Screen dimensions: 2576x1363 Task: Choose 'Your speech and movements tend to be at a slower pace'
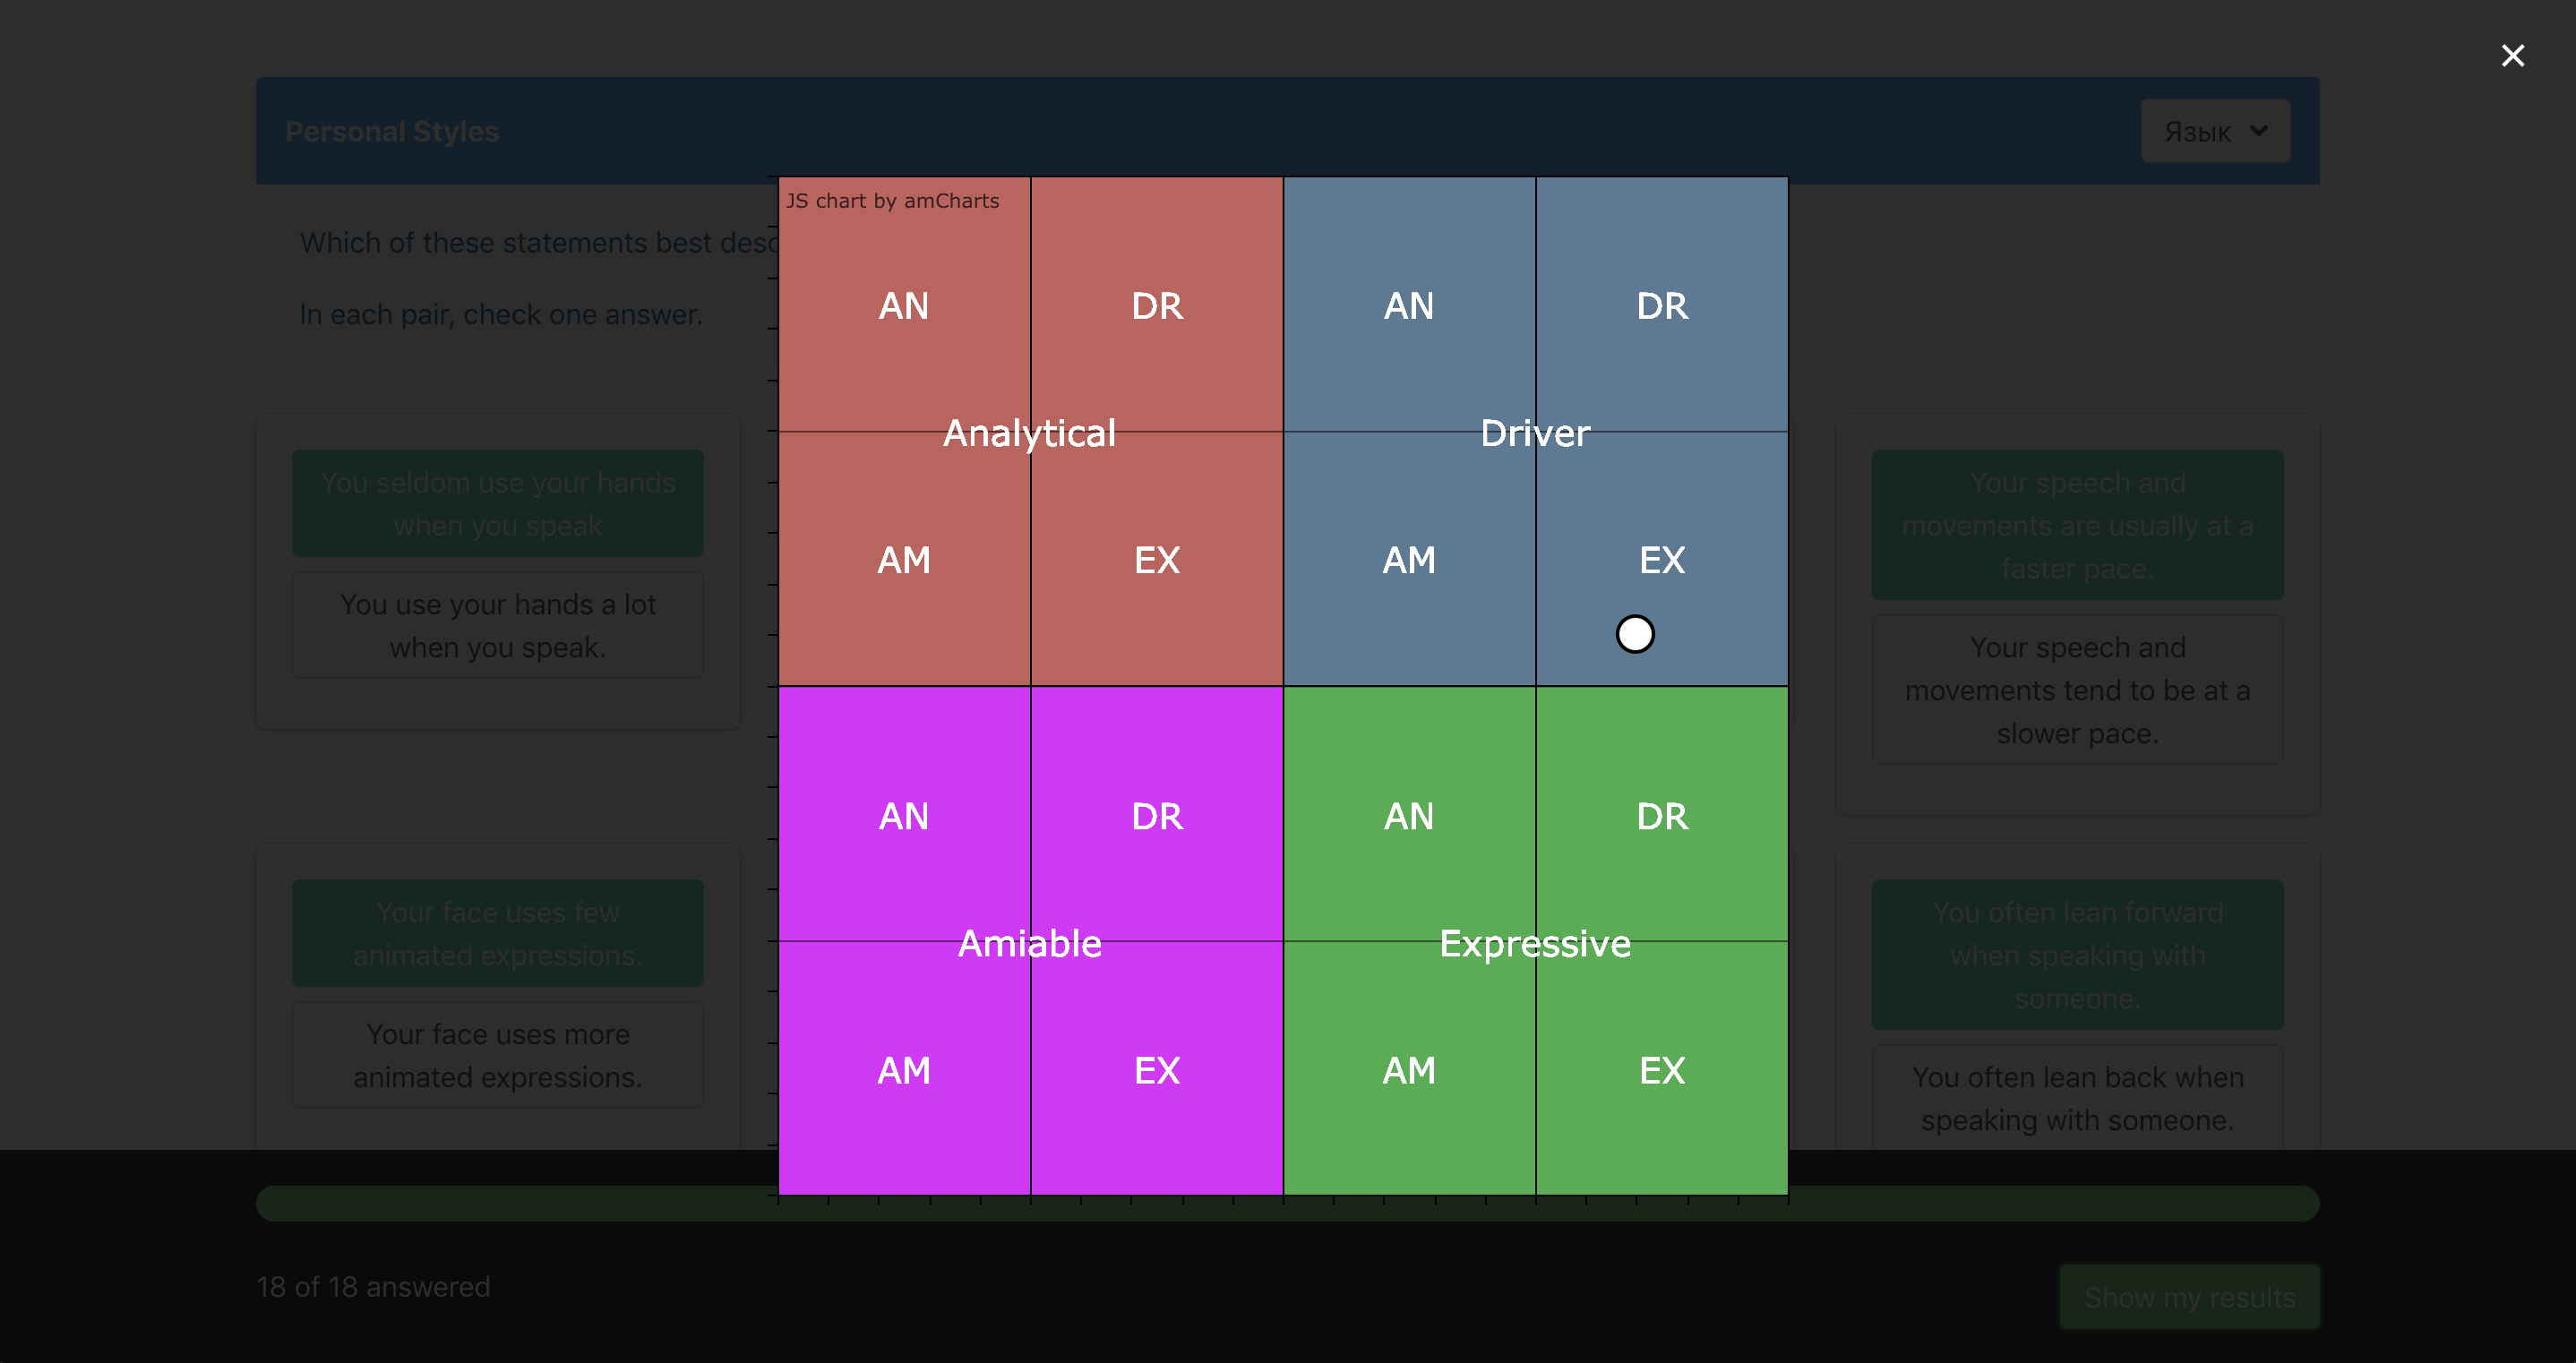(2077, 690)
